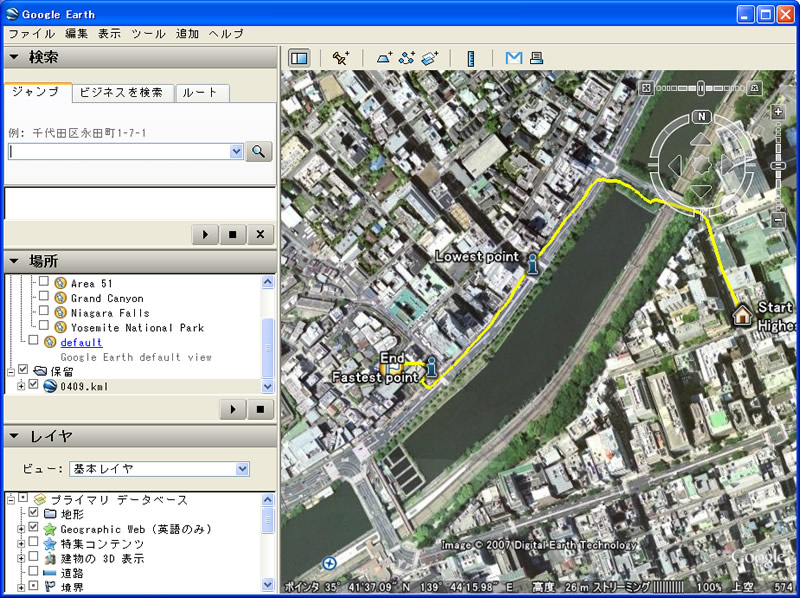Stop the search results tour
Screen dimensions: 800x598
tap(233, 235)
